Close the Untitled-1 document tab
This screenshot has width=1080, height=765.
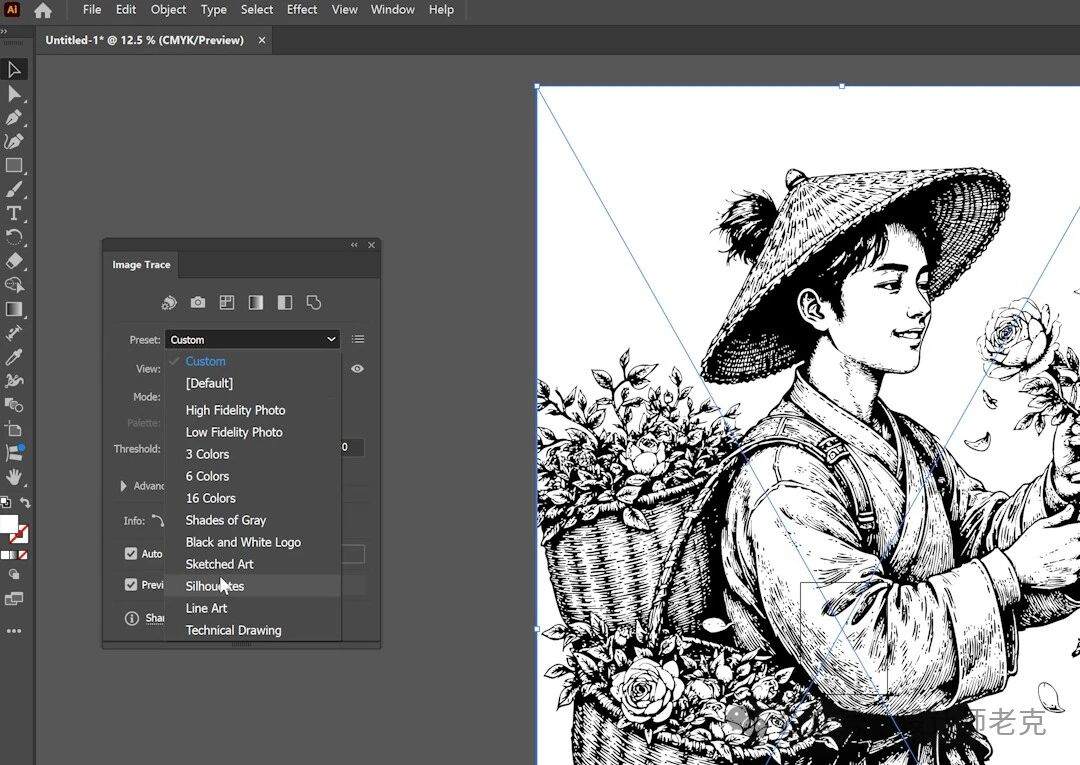point(262,40)
